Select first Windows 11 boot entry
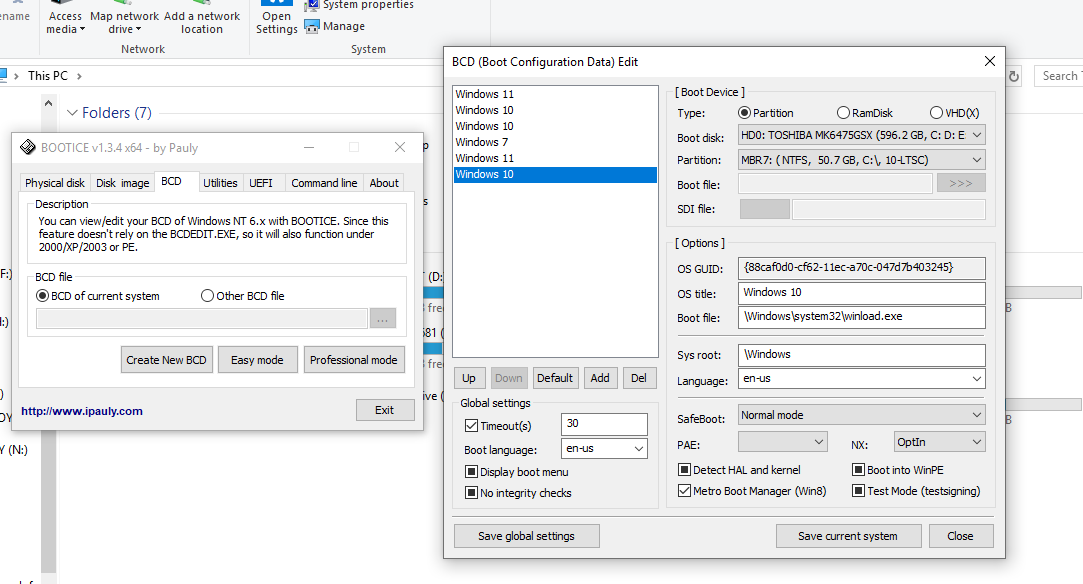Viewport: 1083px width, 584px height. 555,95
